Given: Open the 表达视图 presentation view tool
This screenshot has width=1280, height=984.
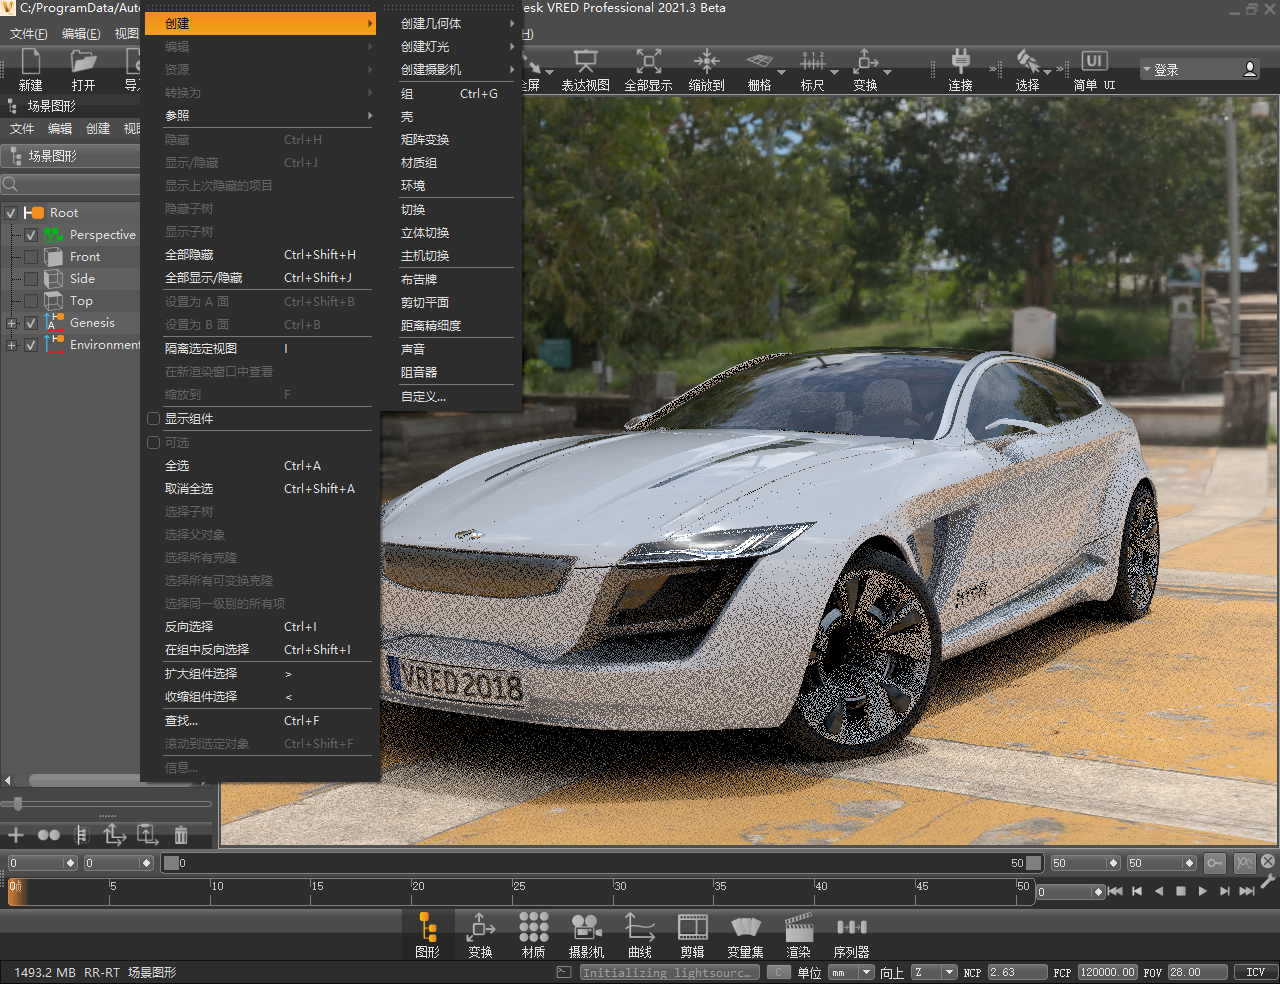Looking at the screenshot, I should coord(585,62).
